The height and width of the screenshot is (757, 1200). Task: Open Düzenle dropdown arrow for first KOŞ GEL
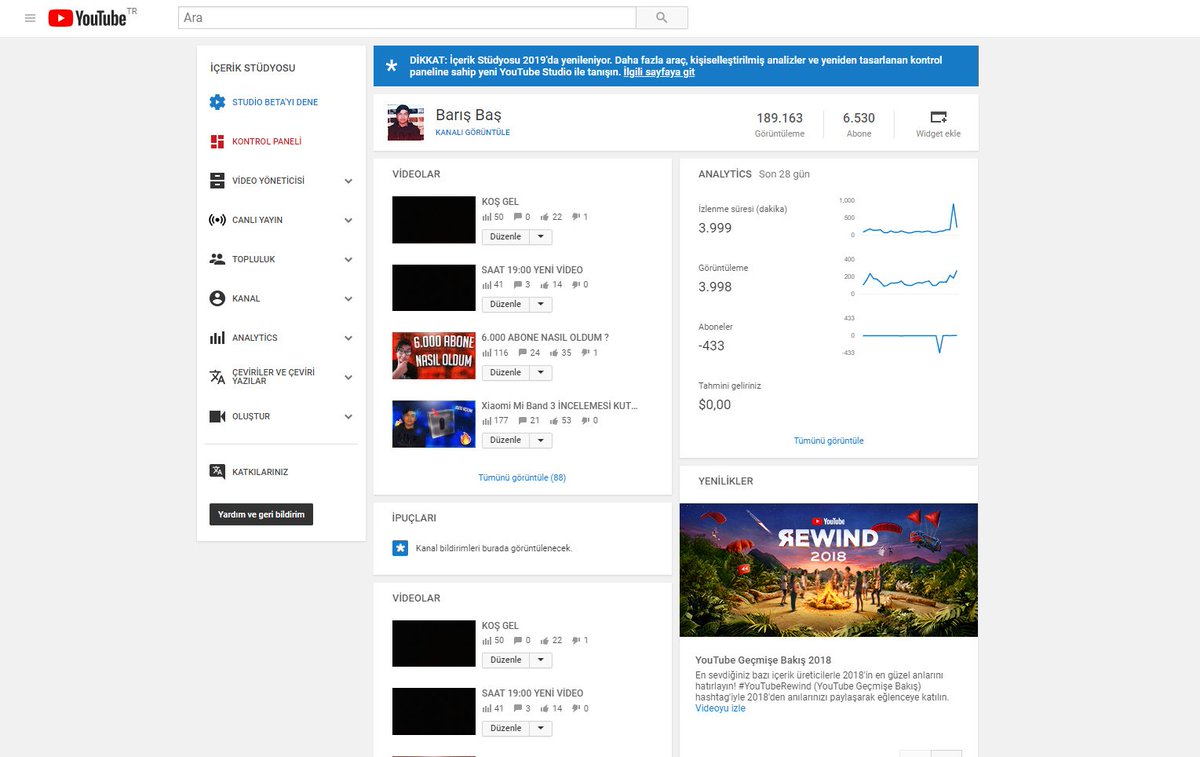539,237
